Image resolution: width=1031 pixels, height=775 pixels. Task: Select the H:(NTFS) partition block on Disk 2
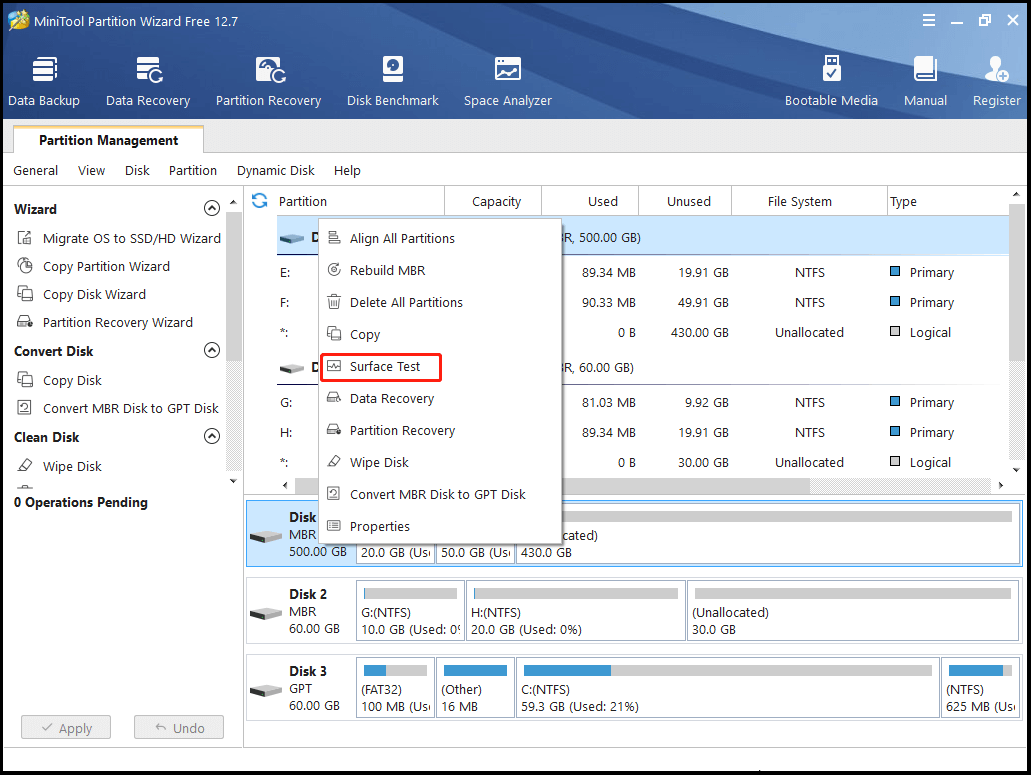[575, 610]
